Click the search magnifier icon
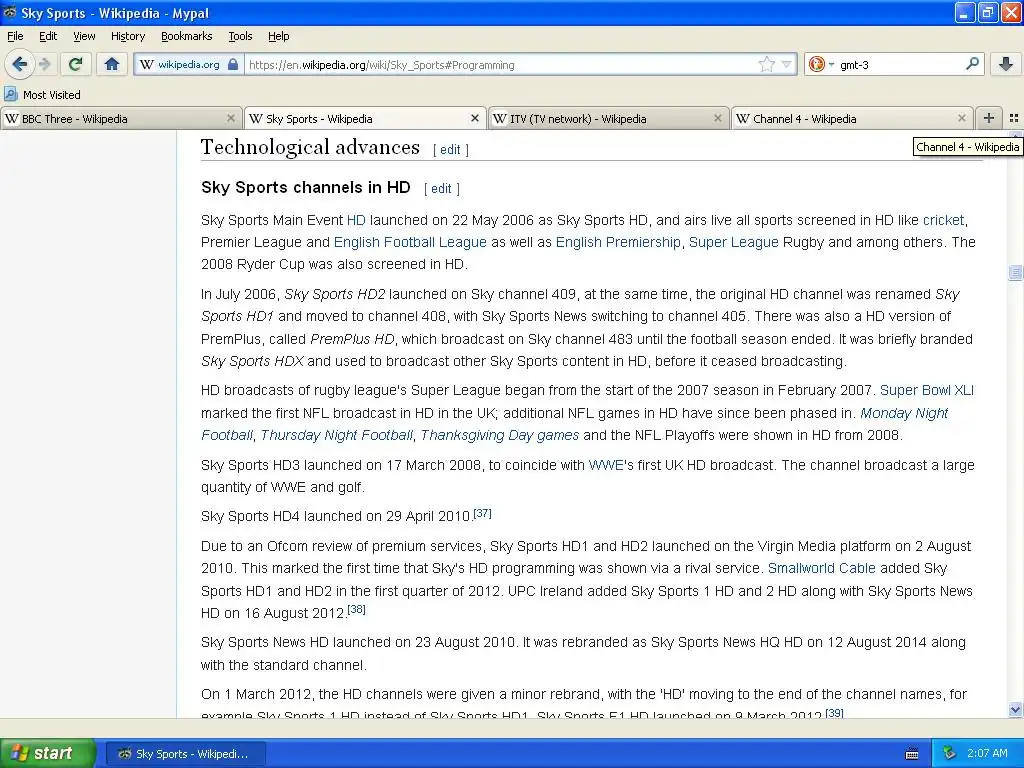 (972, 64)
